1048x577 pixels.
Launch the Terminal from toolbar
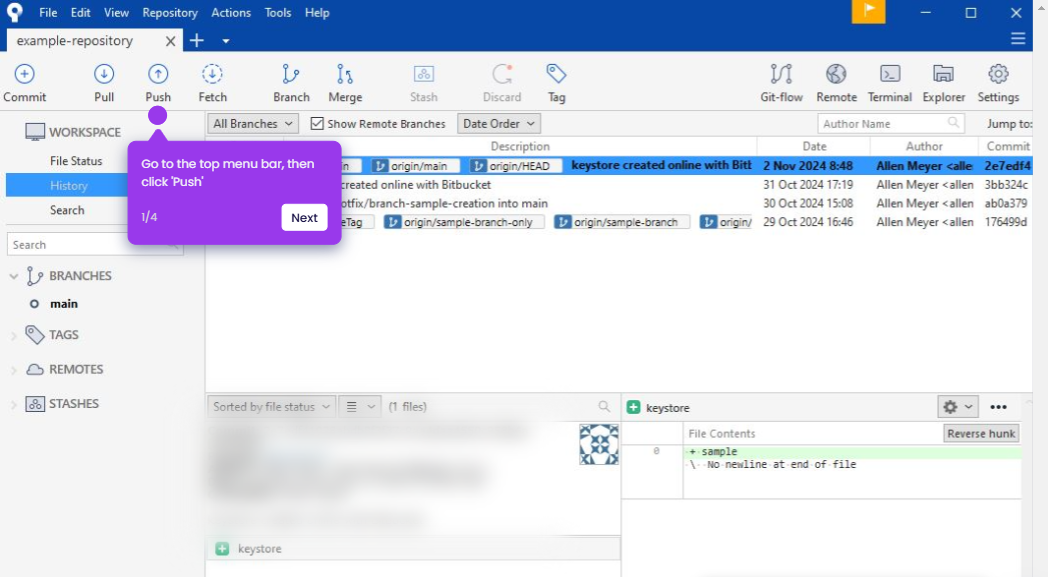(890, 83)
